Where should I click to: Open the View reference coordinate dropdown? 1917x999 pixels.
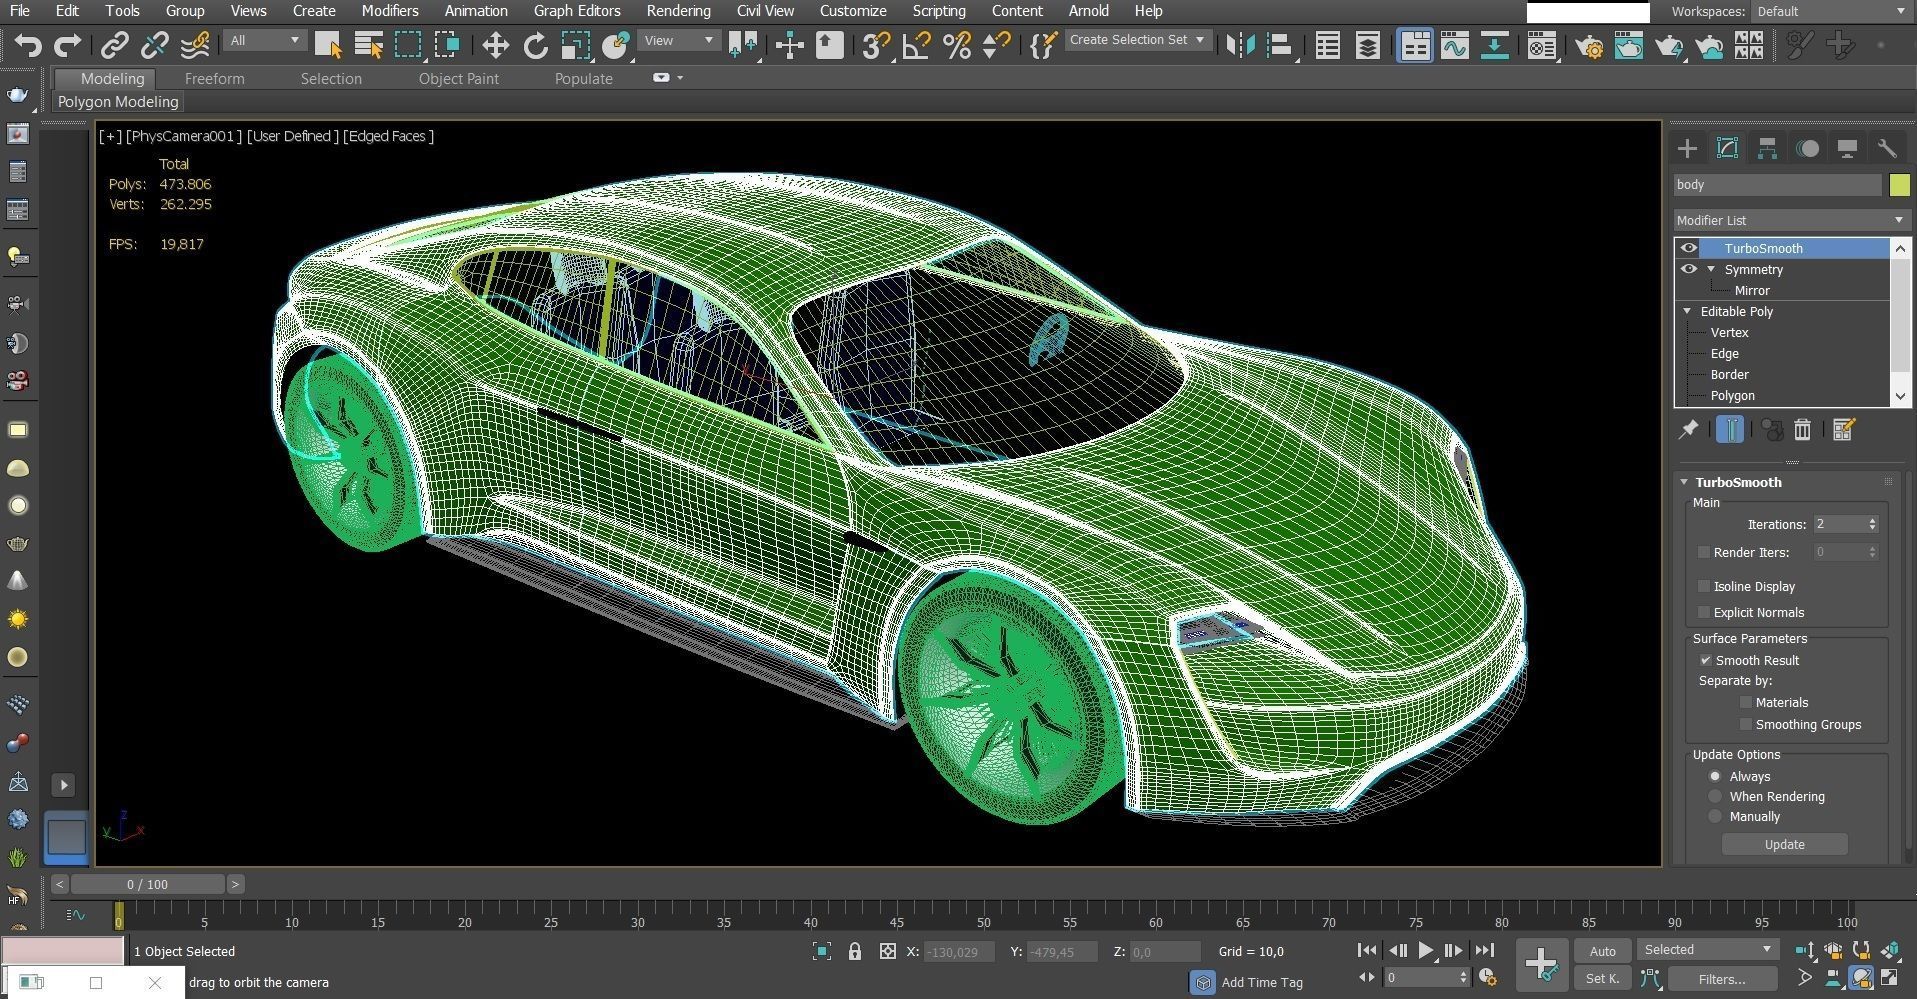(x=678, y=40)
